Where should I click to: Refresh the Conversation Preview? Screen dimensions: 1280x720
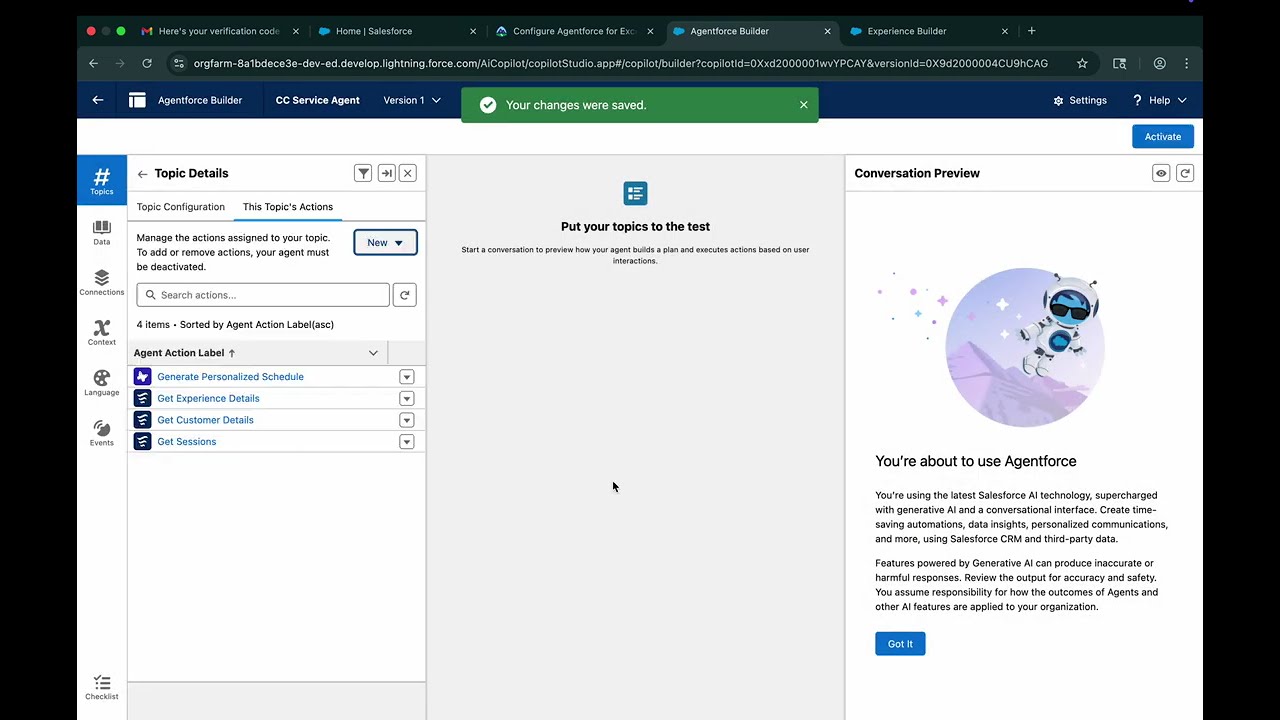1185,173
